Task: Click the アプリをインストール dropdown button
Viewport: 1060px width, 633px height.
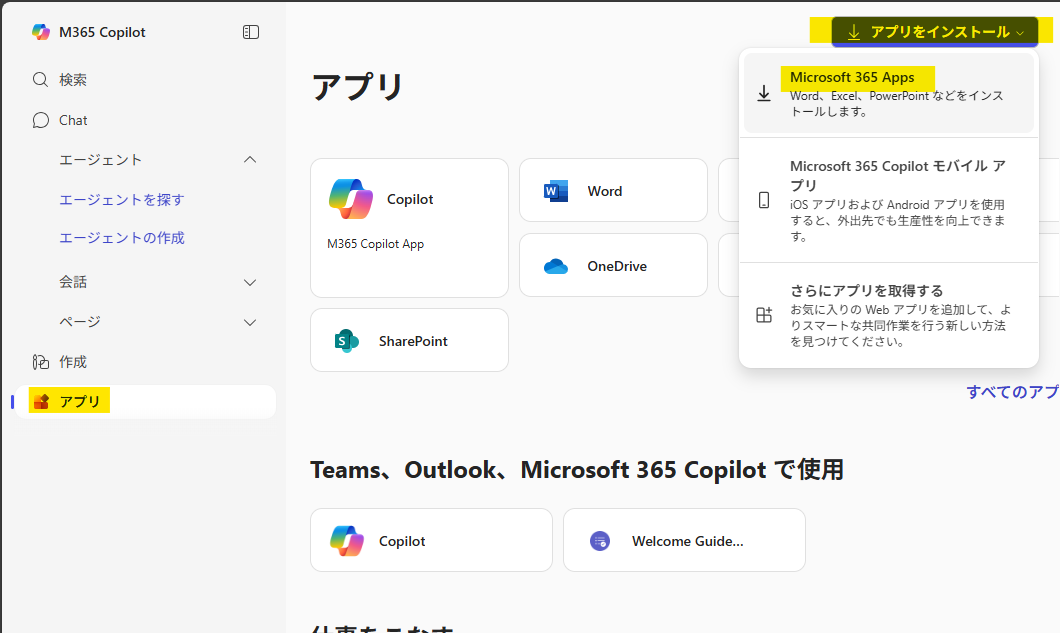Action: pyautogui.click(x=935, y=32)
